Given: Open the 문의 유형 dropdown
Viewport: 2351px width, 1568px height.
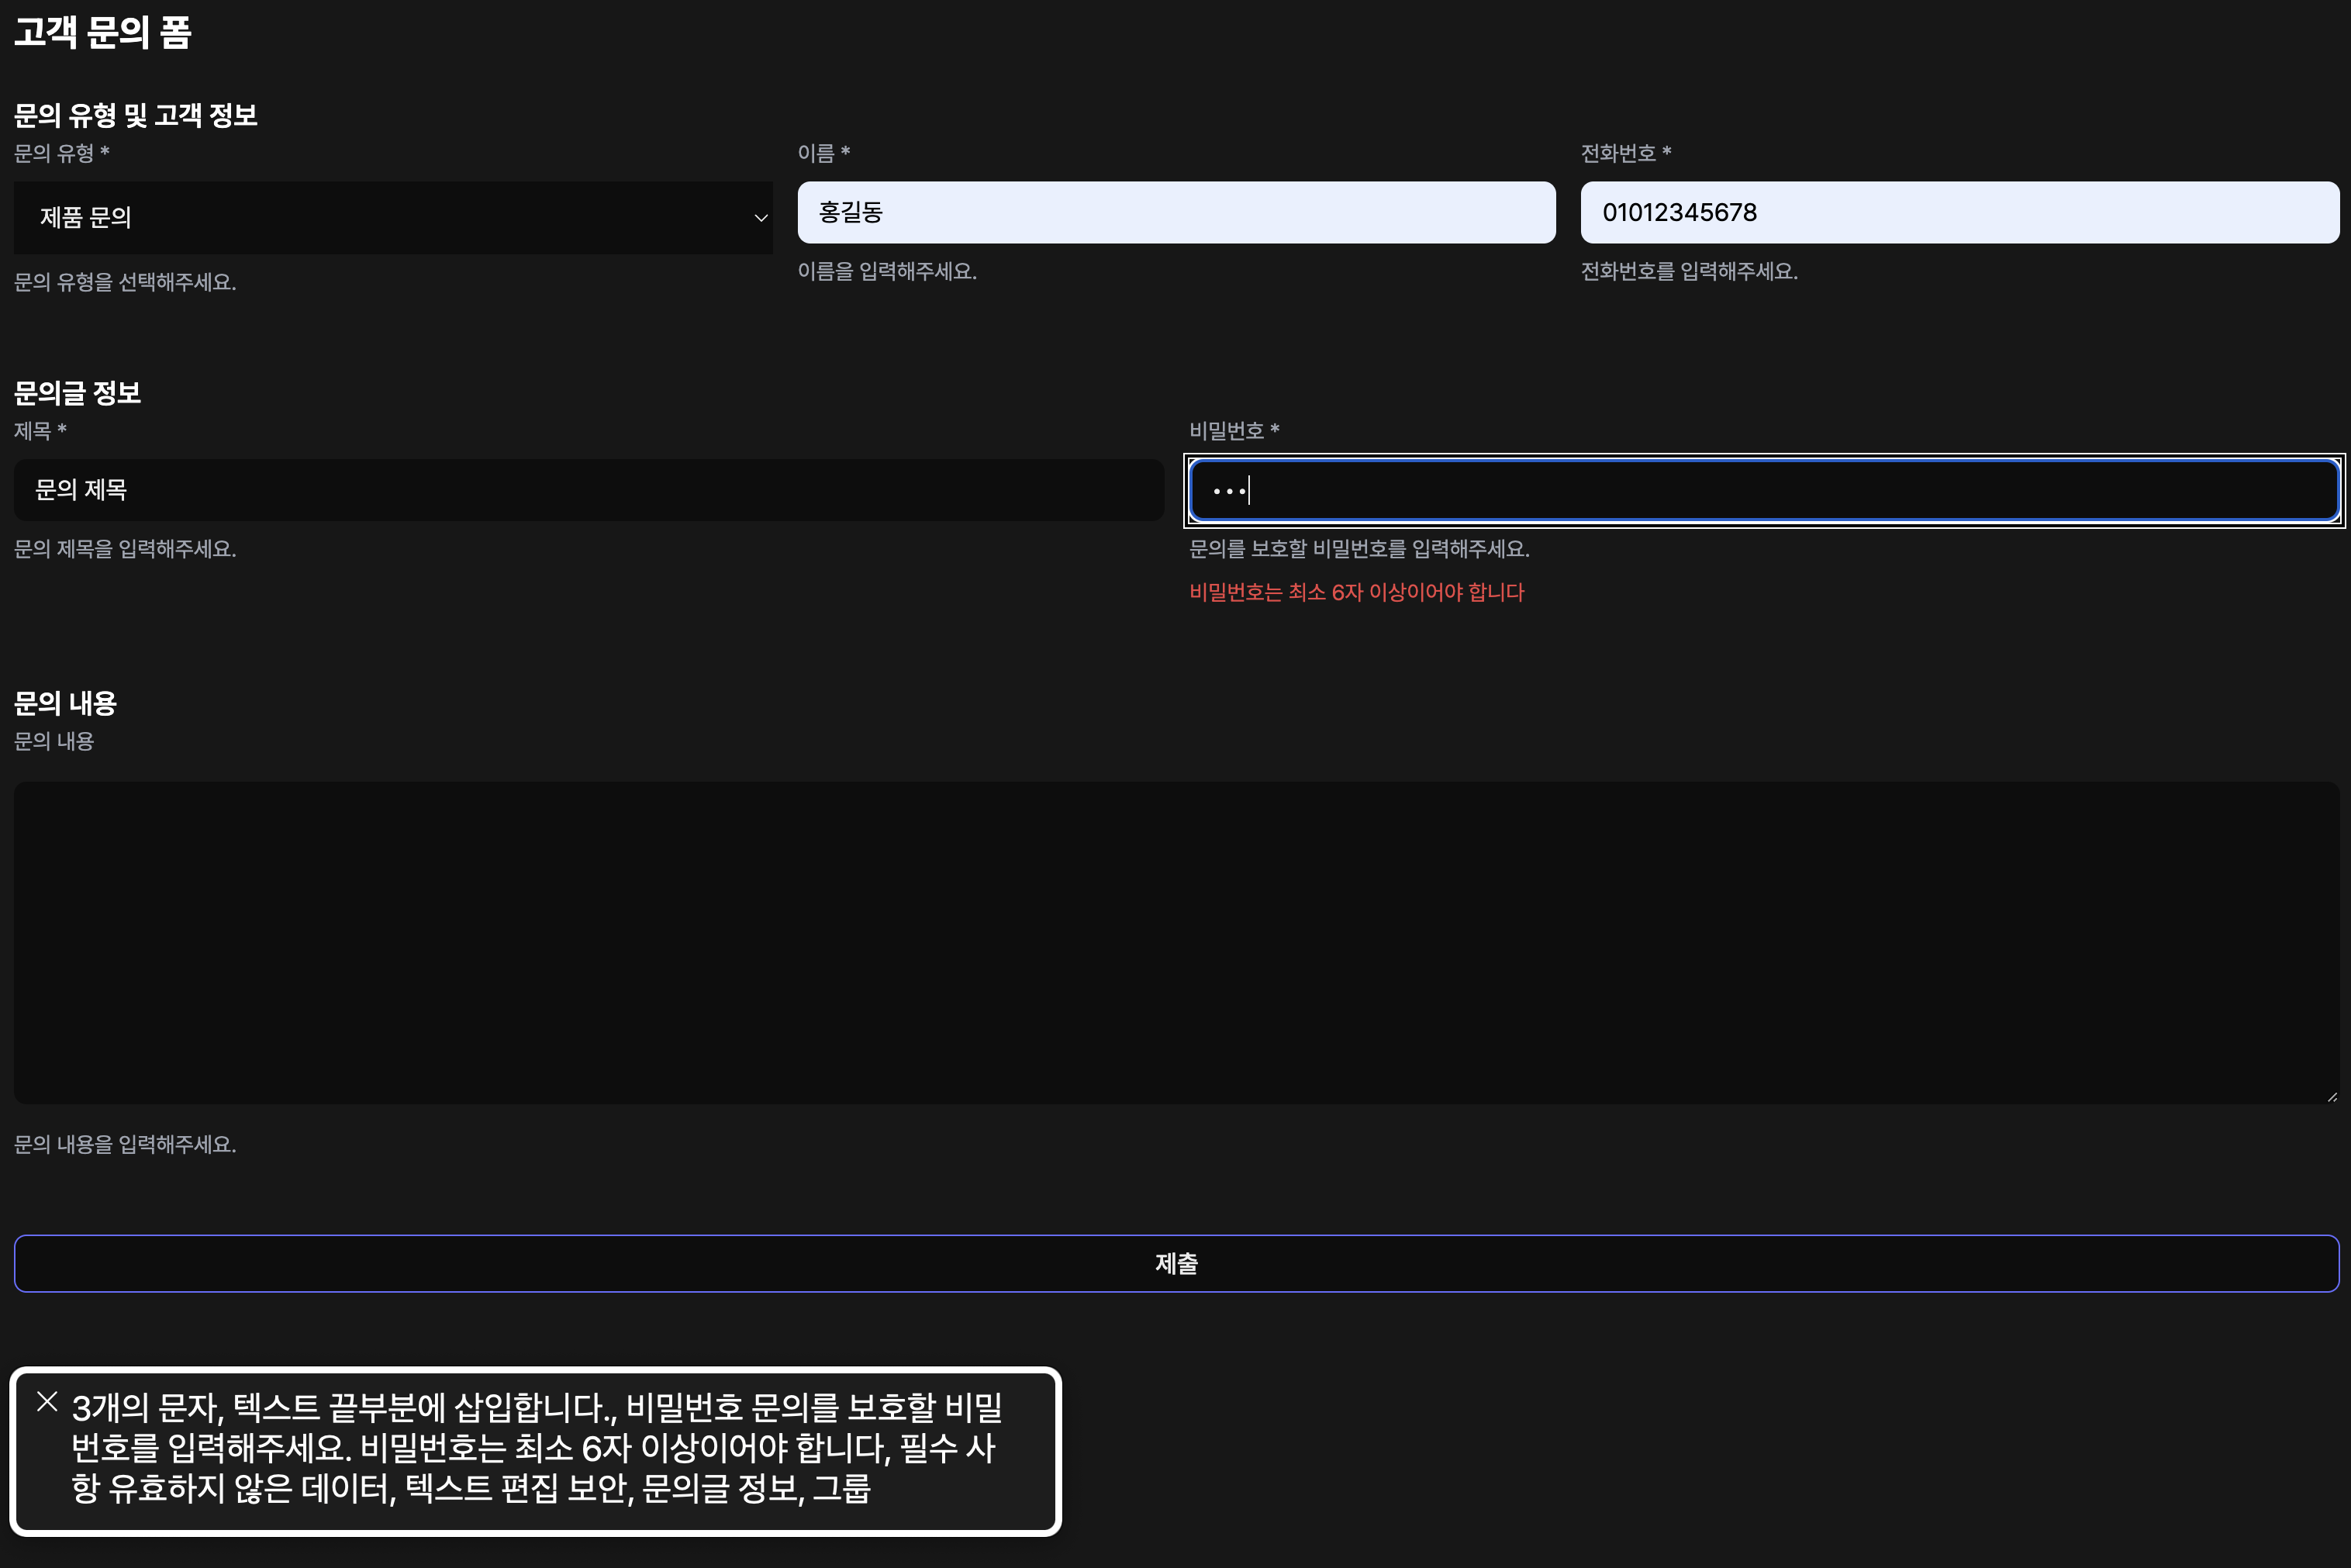Looking at the screenshot, I should [393, 217].
